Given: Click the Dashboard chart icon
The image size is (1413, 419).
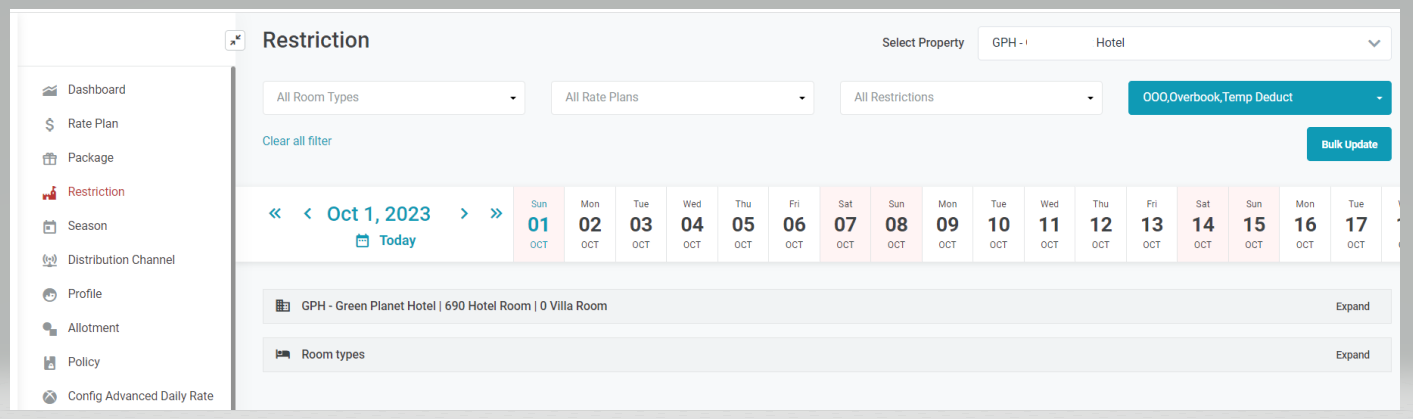Looking at the screenshot, I should (x=49, y=90).
